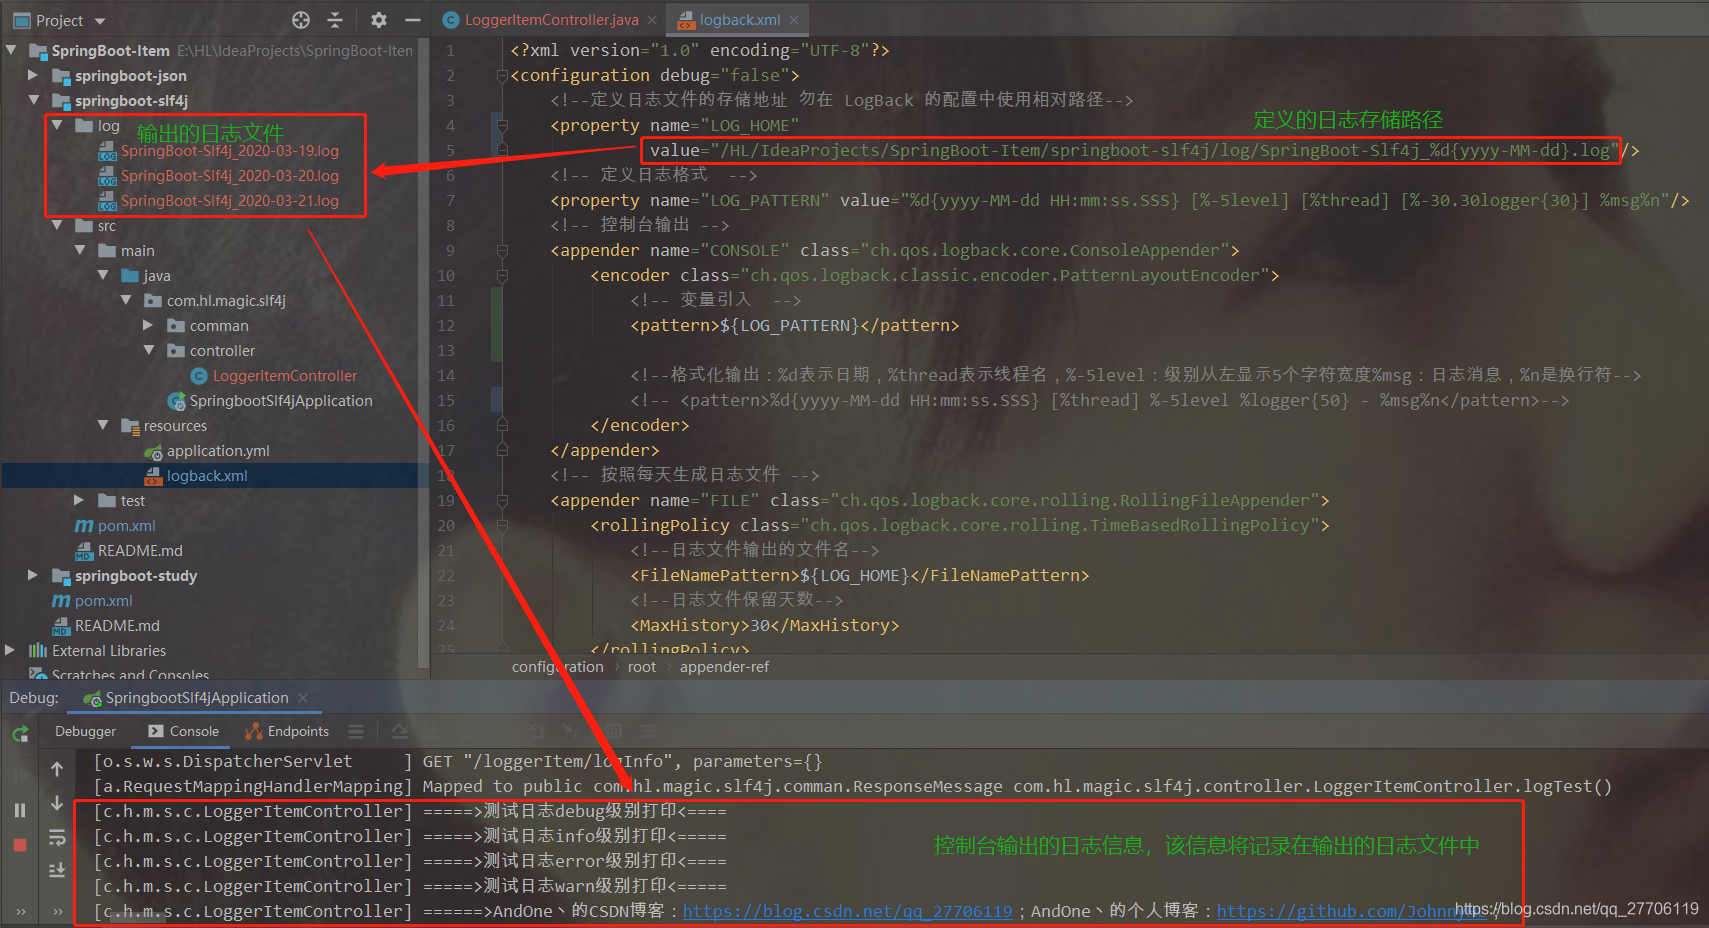Close the LoggerItemController.java editor tab
Image resolution: width=1709 pixels, height=928 pixels.
(652, 20)
